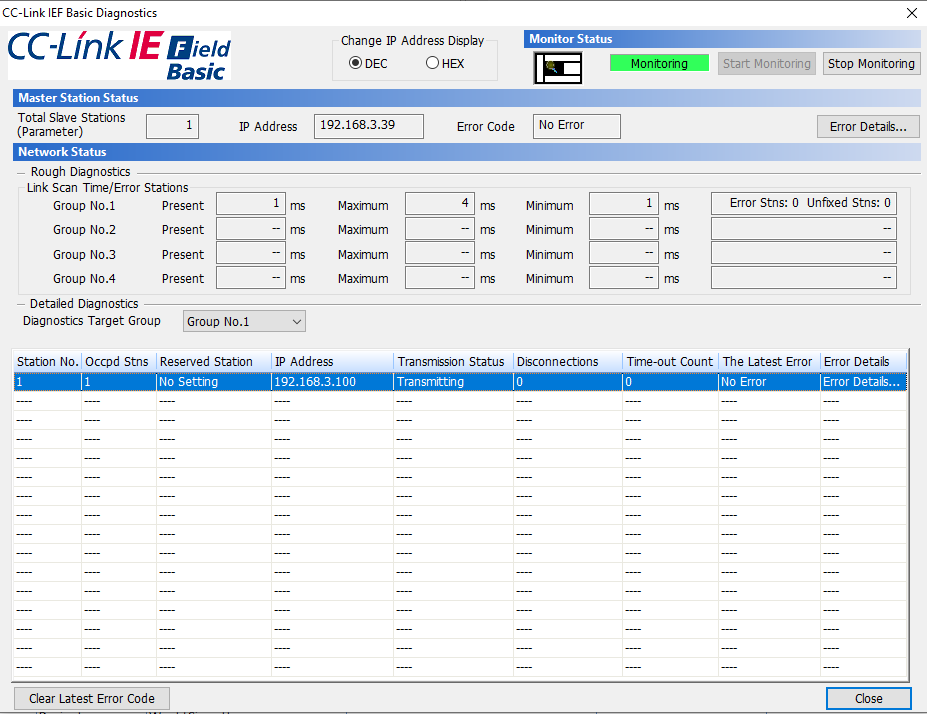The height and width of the screenshot is (714, 927).
Task: Click the IP Address column header in table
Action: (x=333, y=362)
